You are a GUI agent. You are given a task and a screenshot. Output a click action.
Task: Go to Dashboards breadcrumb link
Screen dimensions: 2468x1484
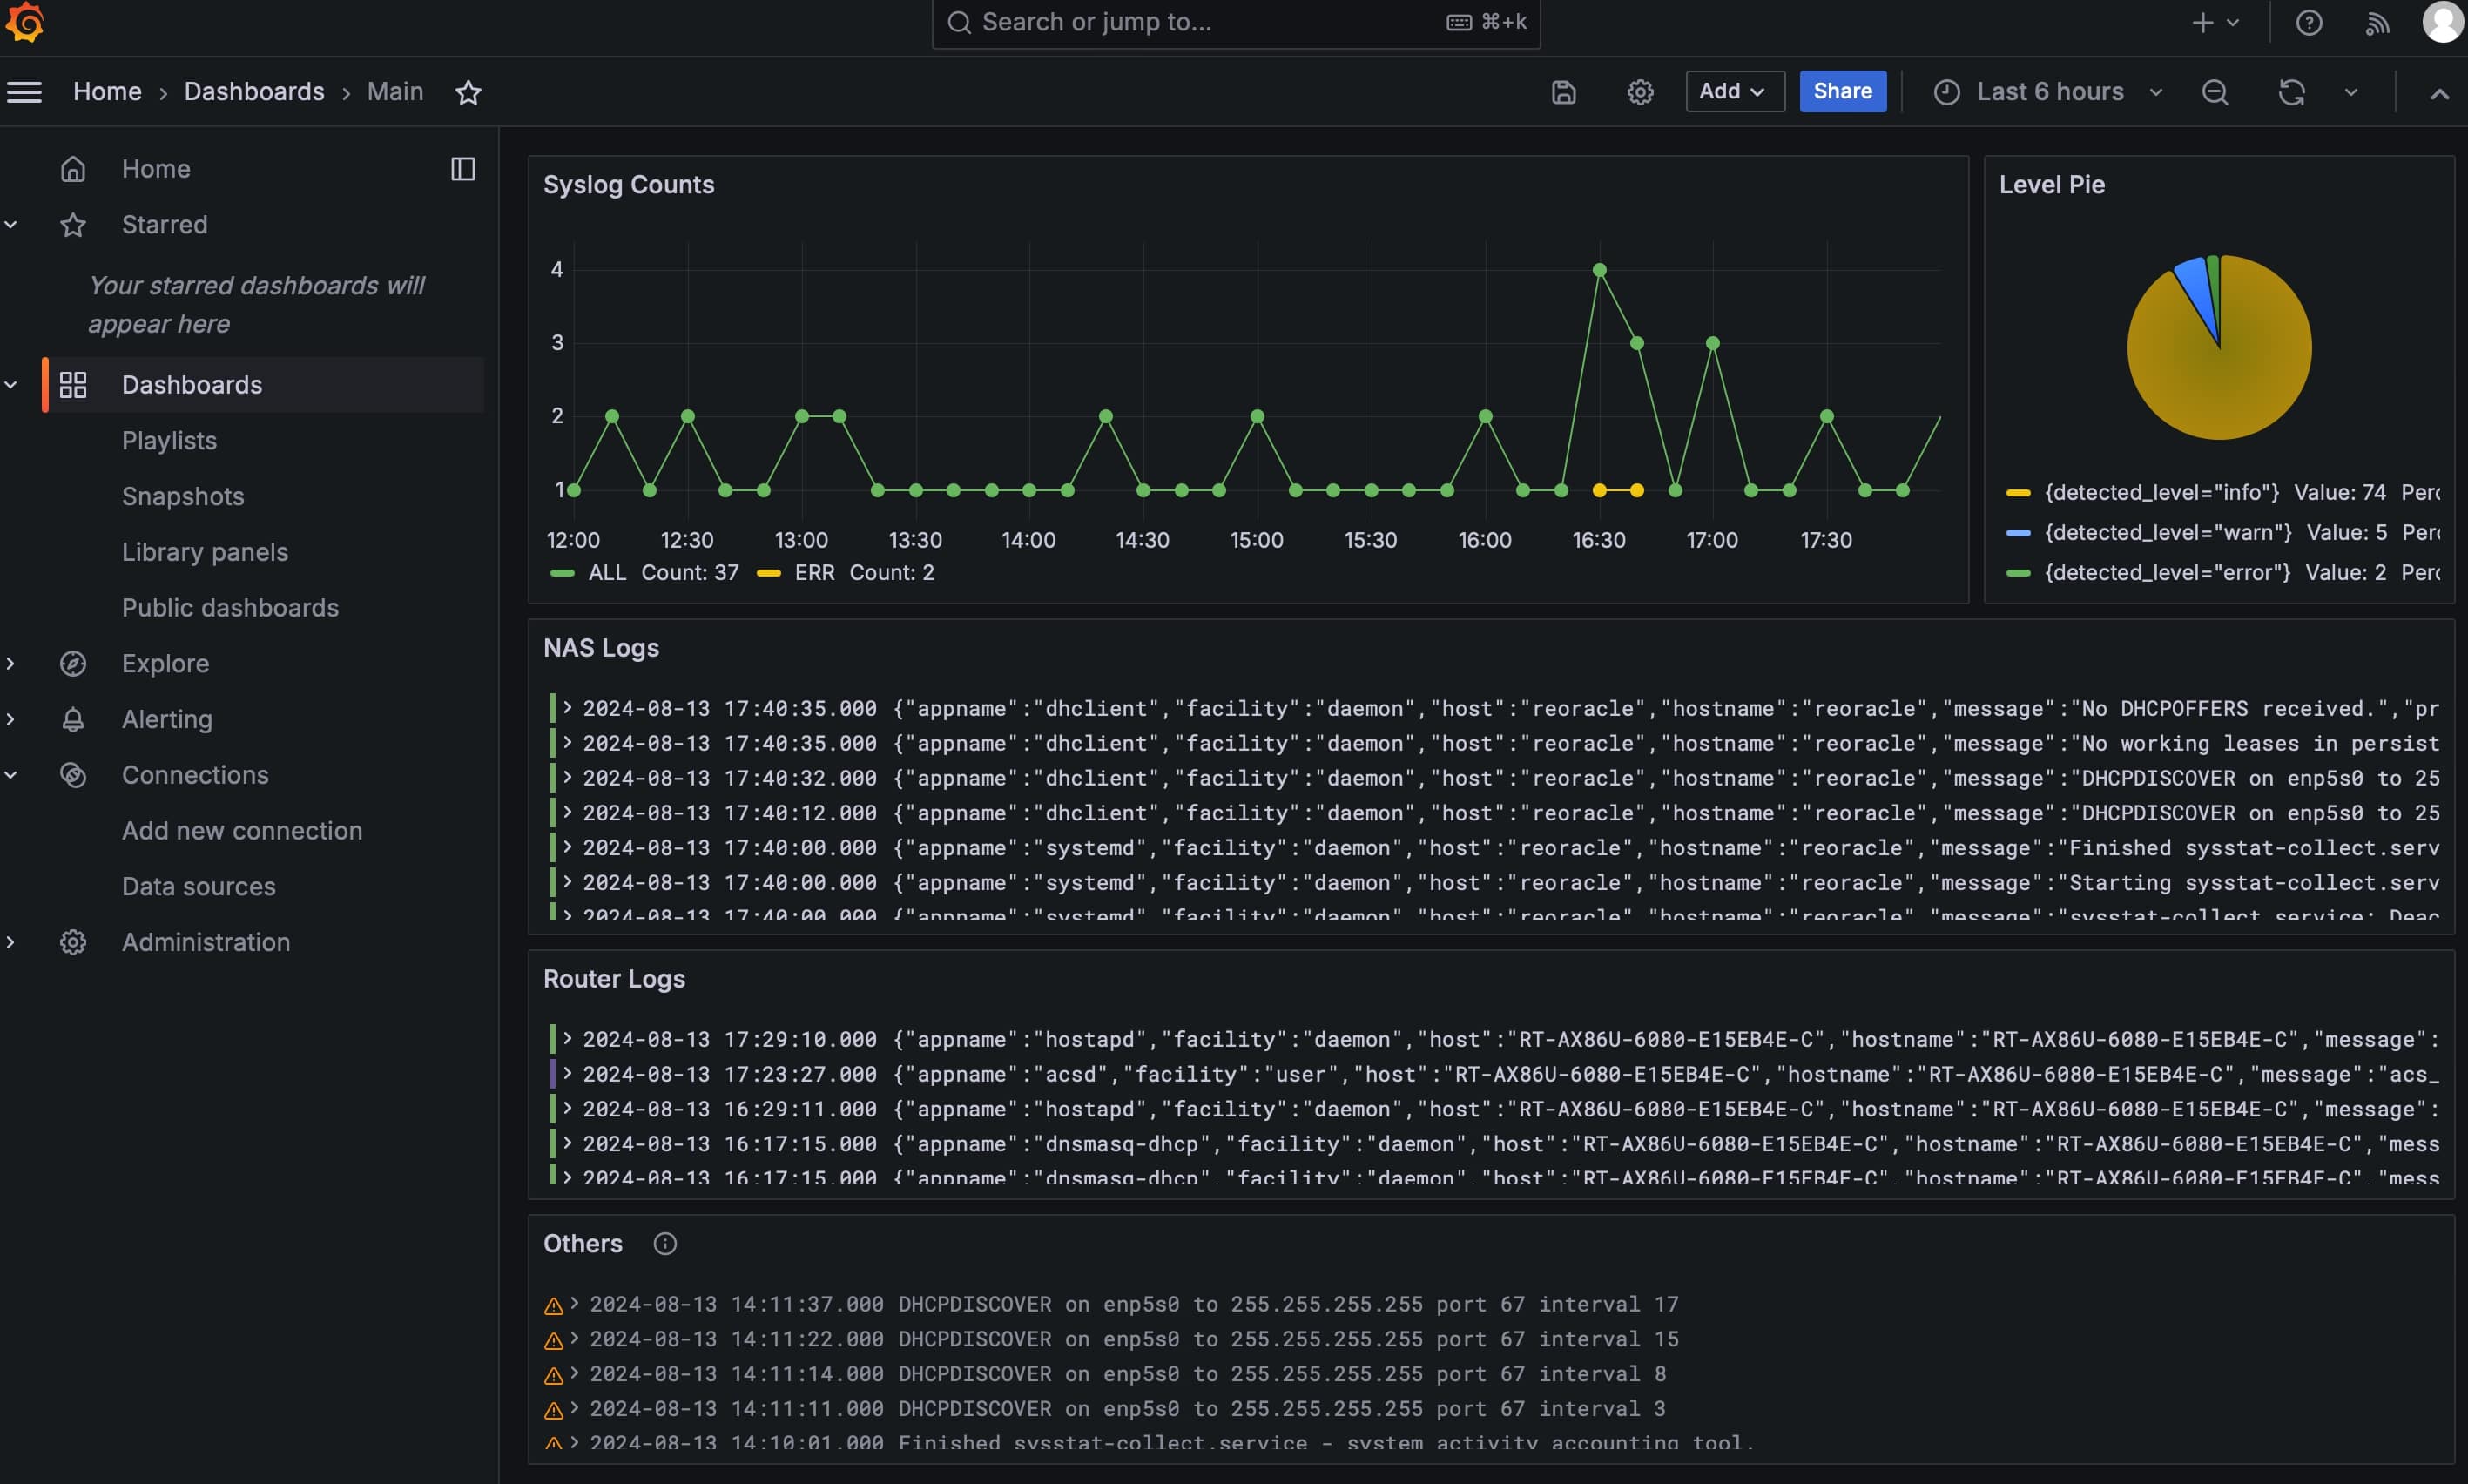pos(254,92)
